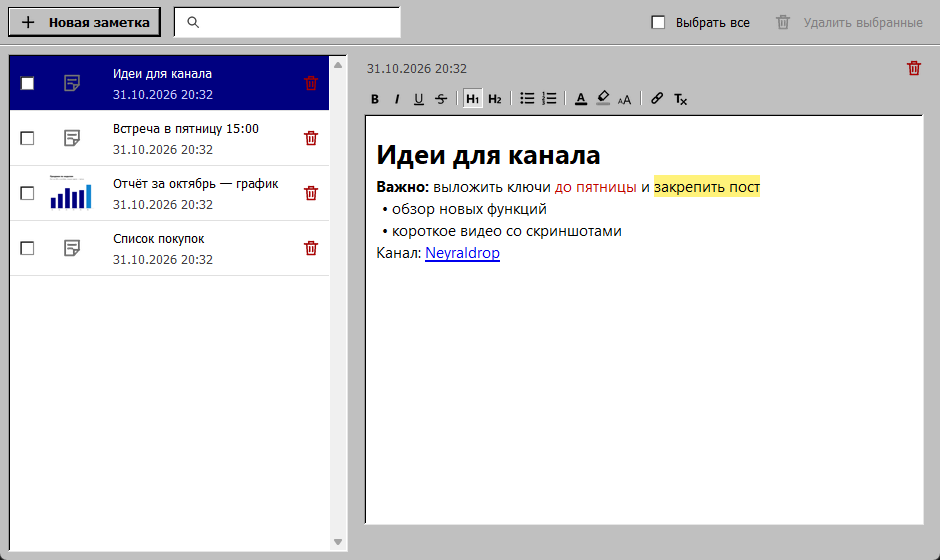Apply Heading 1 style (H1)
The width and height of the screenshot is (940, 560).
[472, 99]
